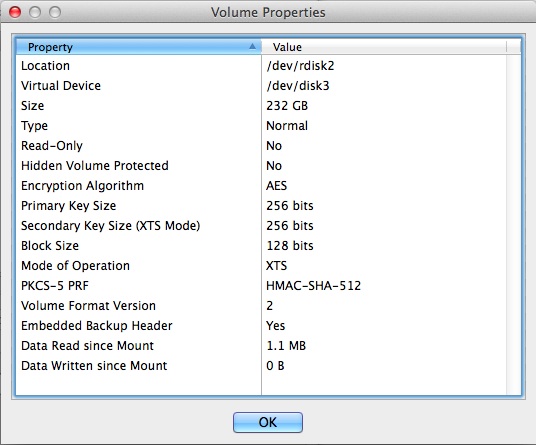Close the Volume Properties window
This screenshot has height=445, width=536.
[x=15, y=12]
